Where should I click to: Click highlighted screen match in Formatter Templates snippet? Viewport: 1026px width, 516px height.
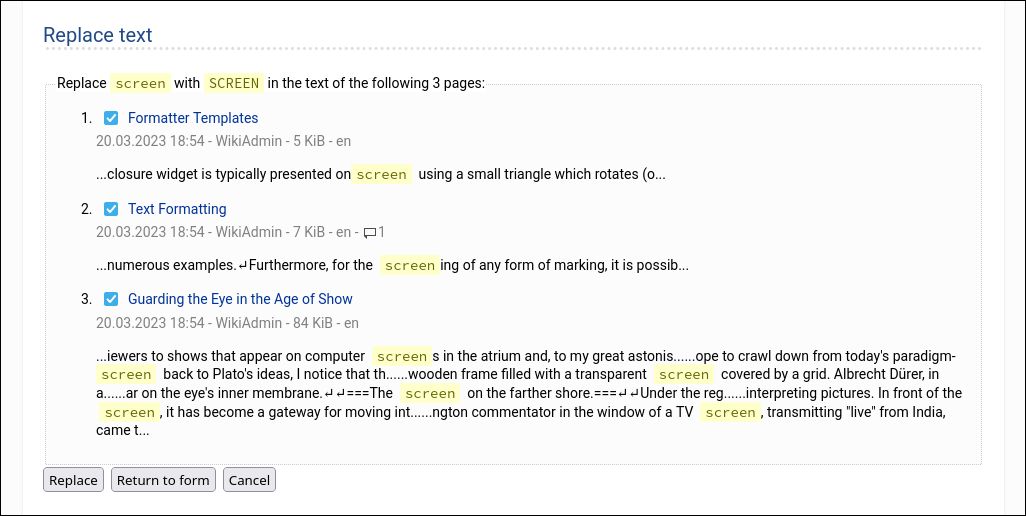click(382, 174)
